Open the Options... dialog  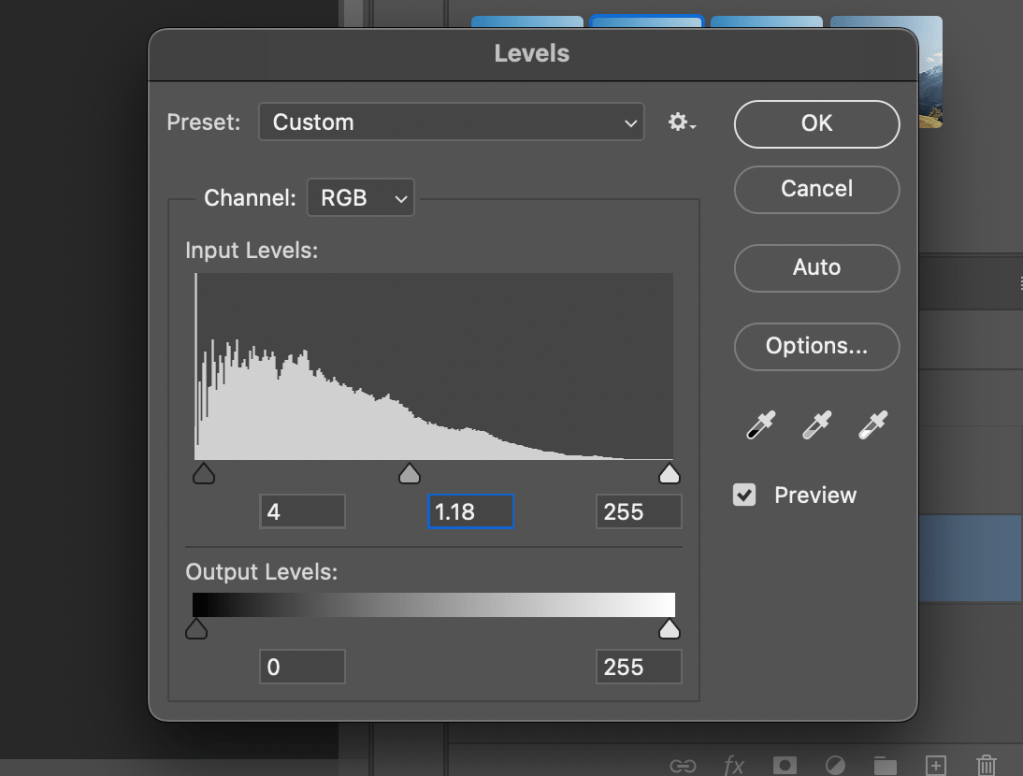[x=816, y=346]
